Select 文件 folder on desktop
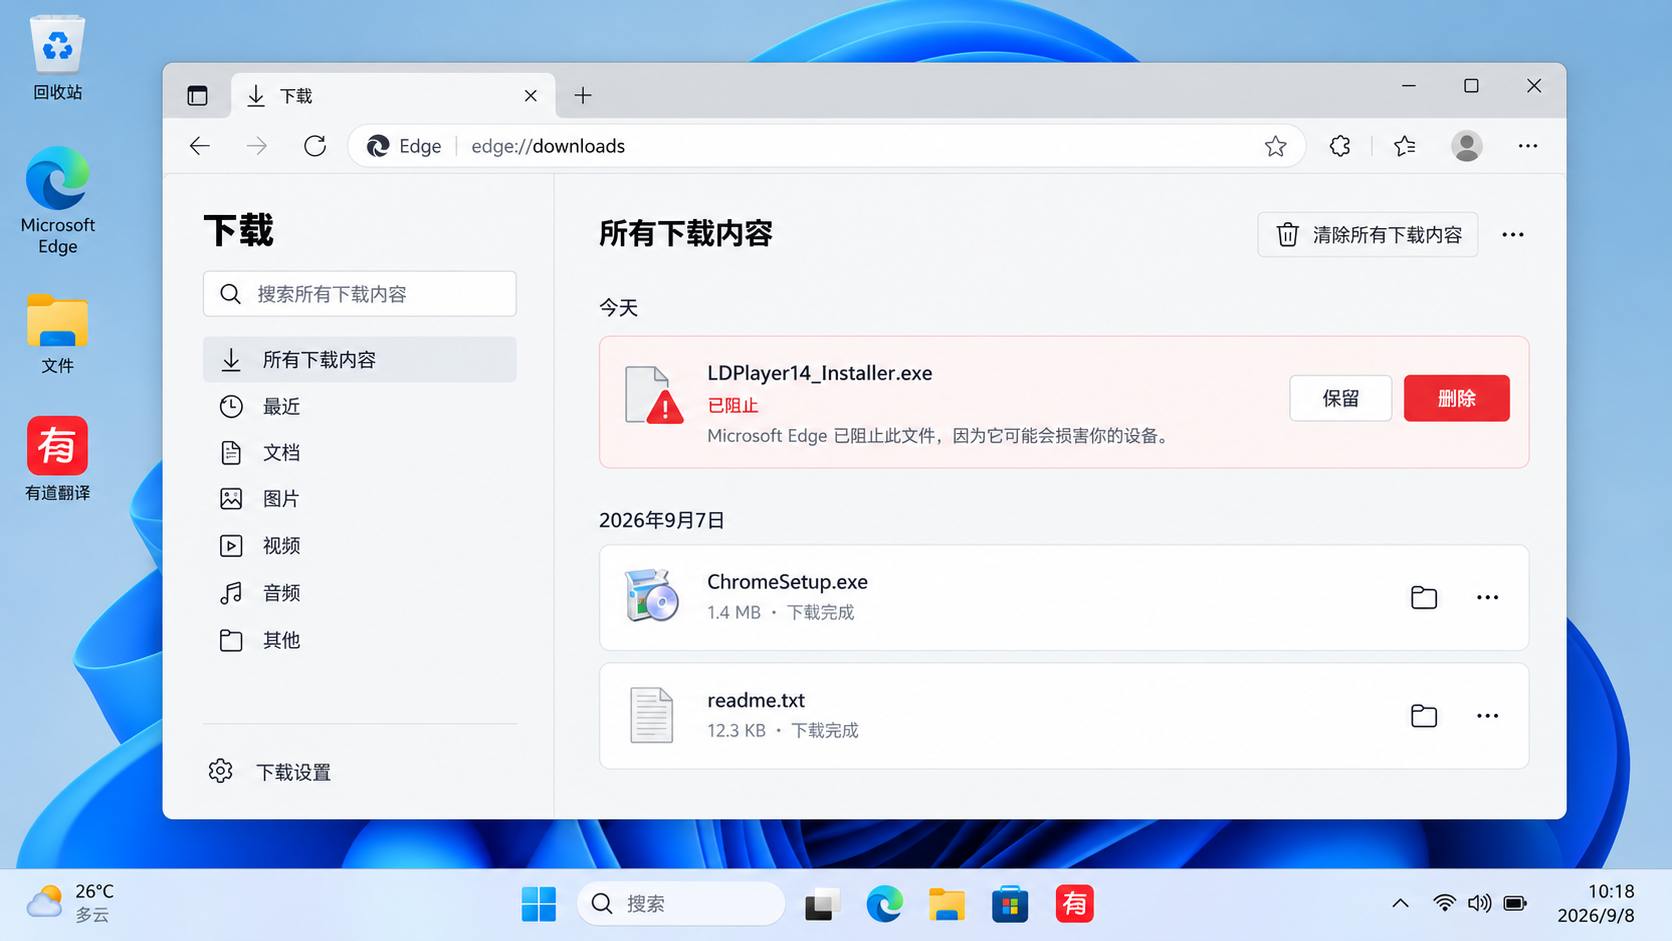Viewport: 1672px width, 941px height. (57, 334)
